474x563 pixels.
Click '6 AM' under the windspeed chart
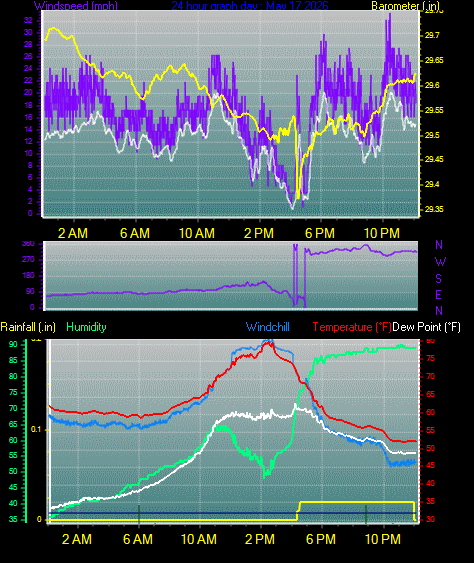(135, 233)
